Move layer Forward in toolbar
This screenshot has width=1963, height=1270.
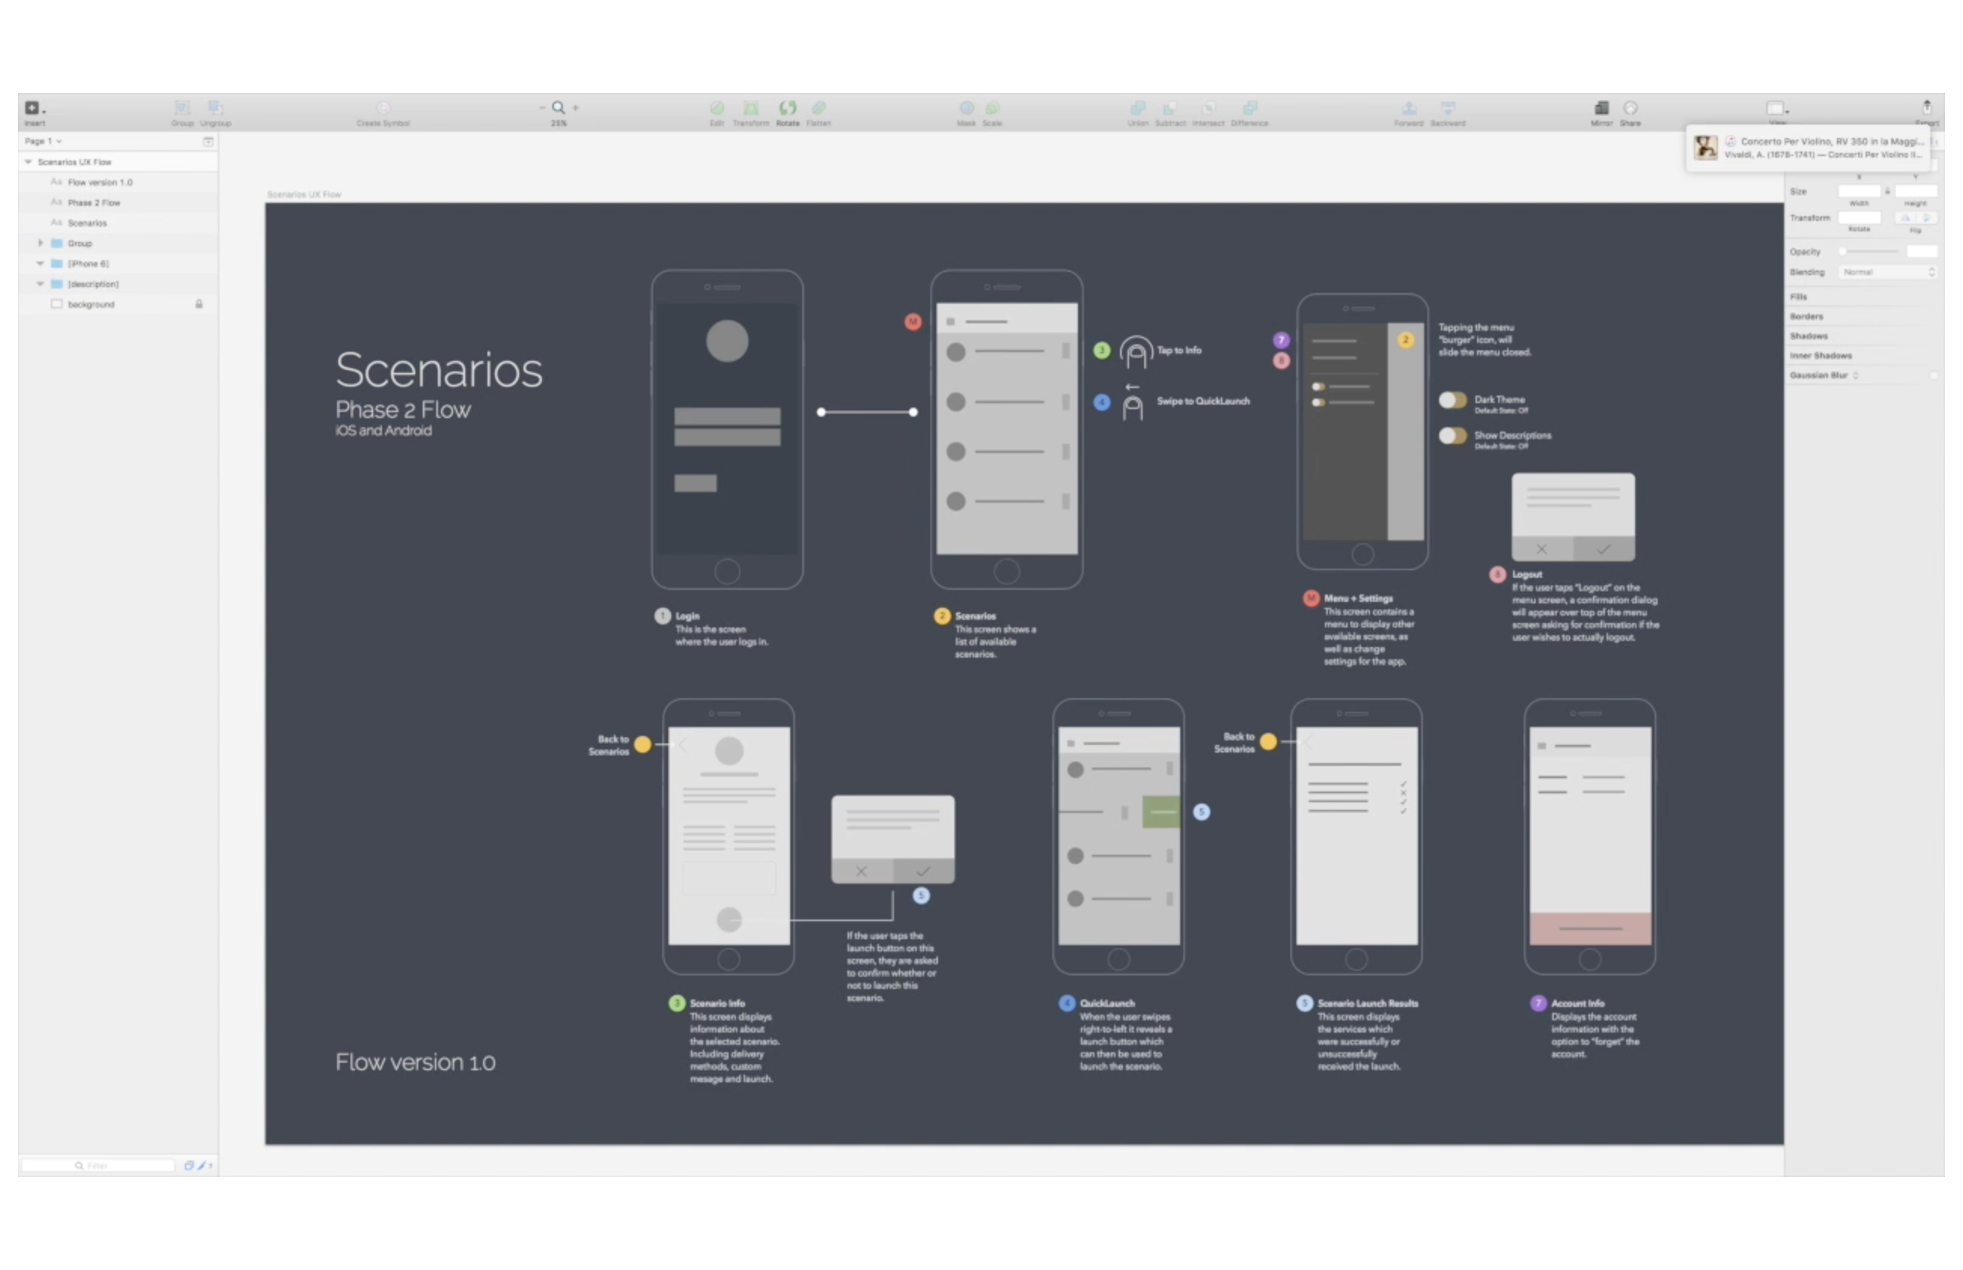[x=1408, y=108]
